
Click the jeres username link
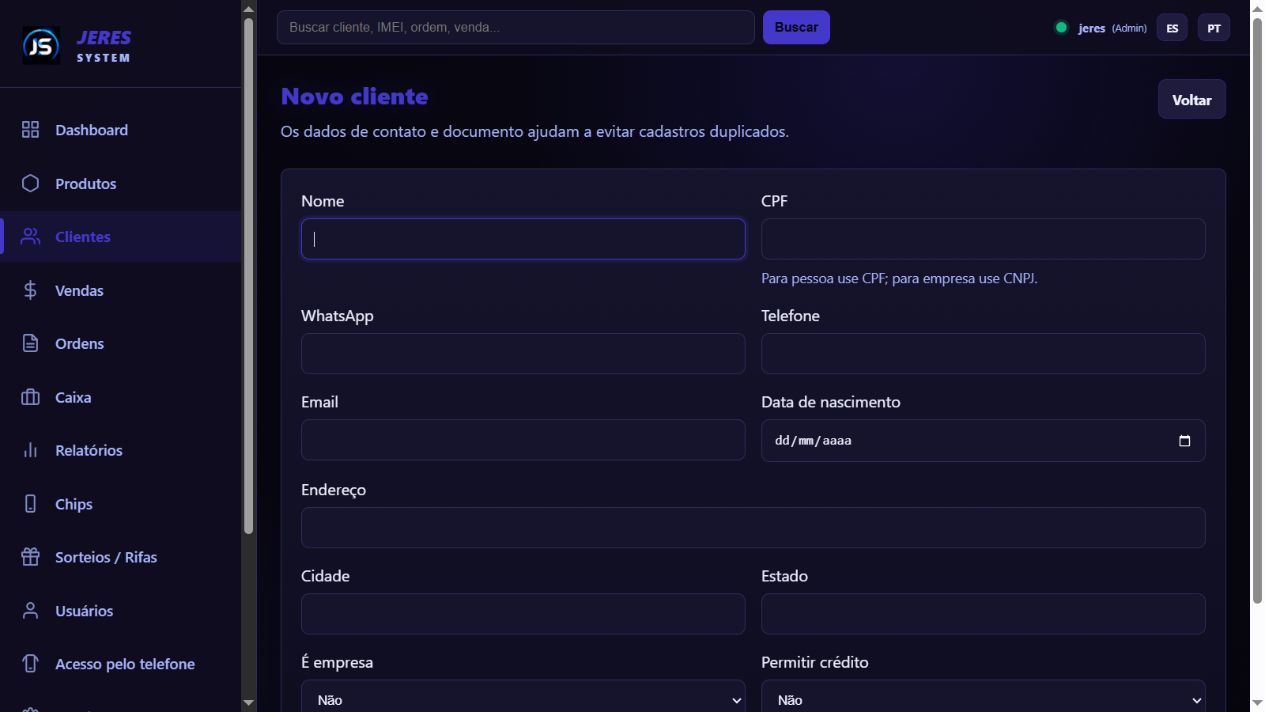1091,28
